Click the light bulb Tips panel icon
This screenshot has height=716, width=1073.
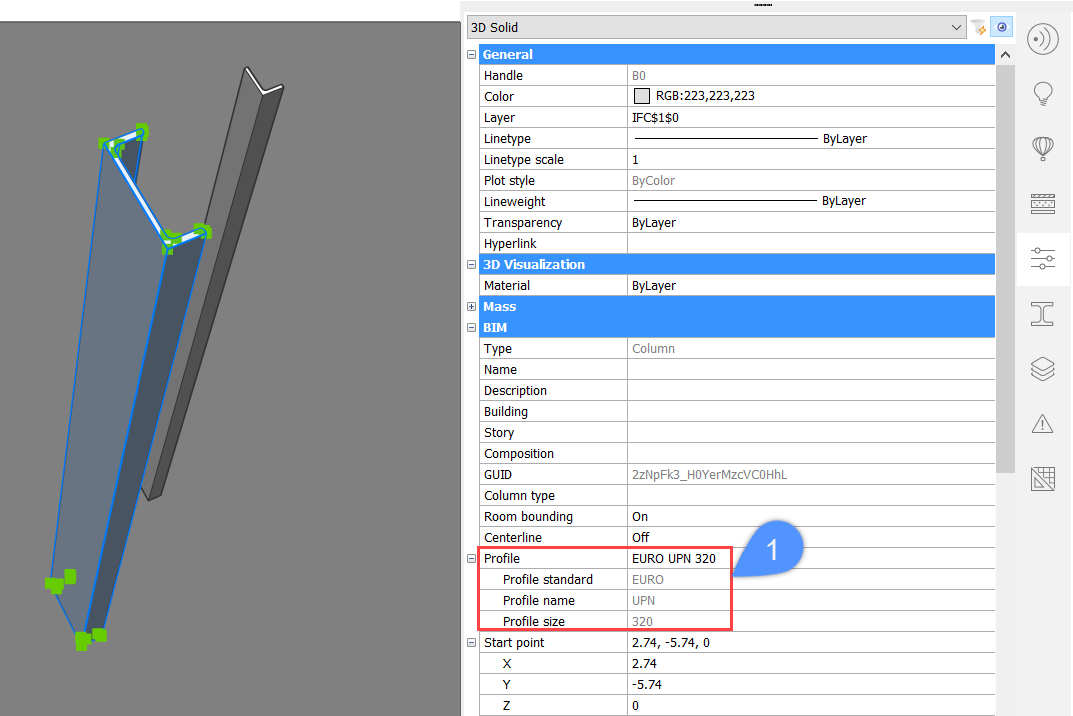coord(1043,95)
